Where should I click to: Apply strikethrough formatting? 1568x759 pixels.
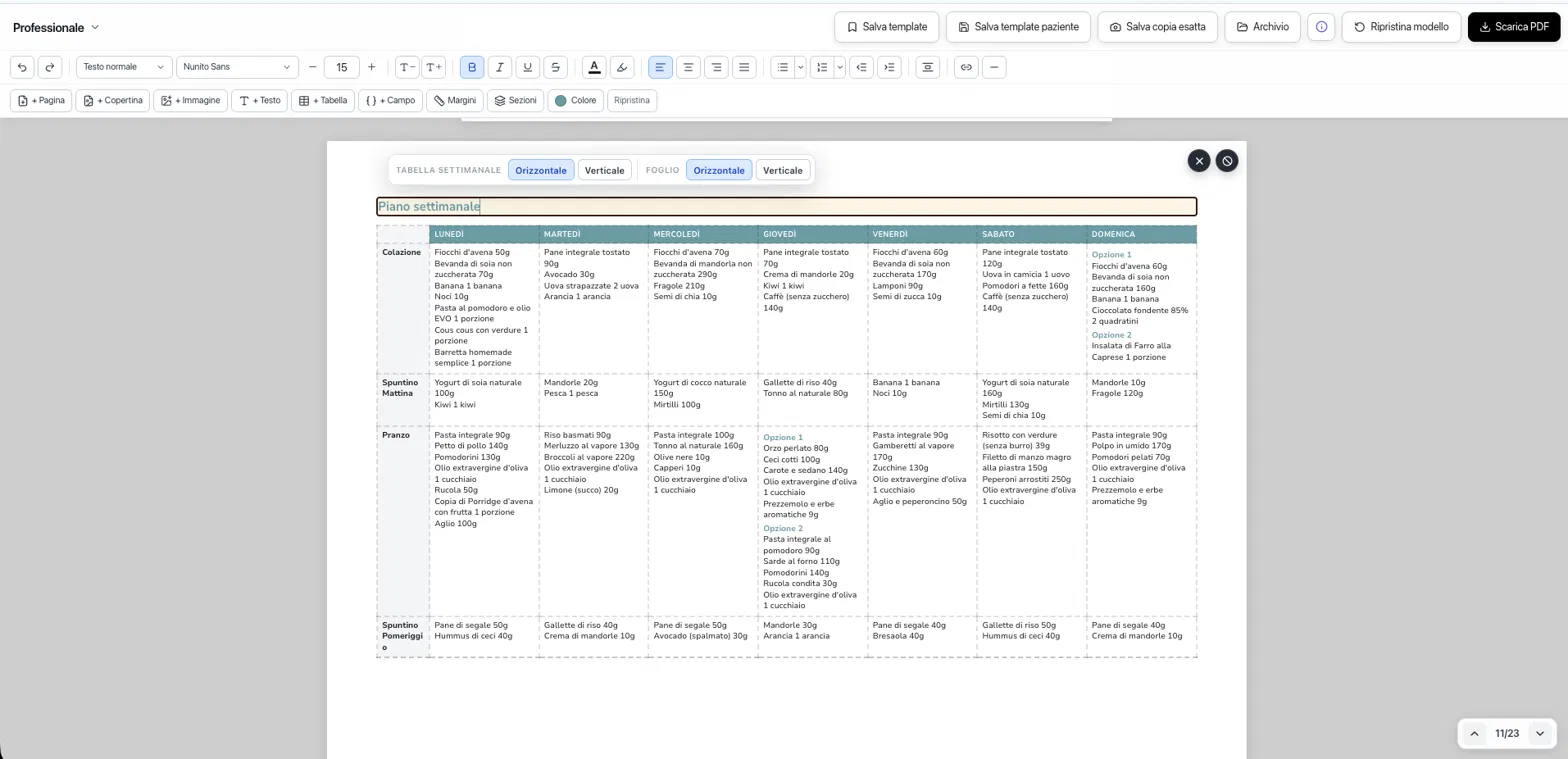pos(556,67)
